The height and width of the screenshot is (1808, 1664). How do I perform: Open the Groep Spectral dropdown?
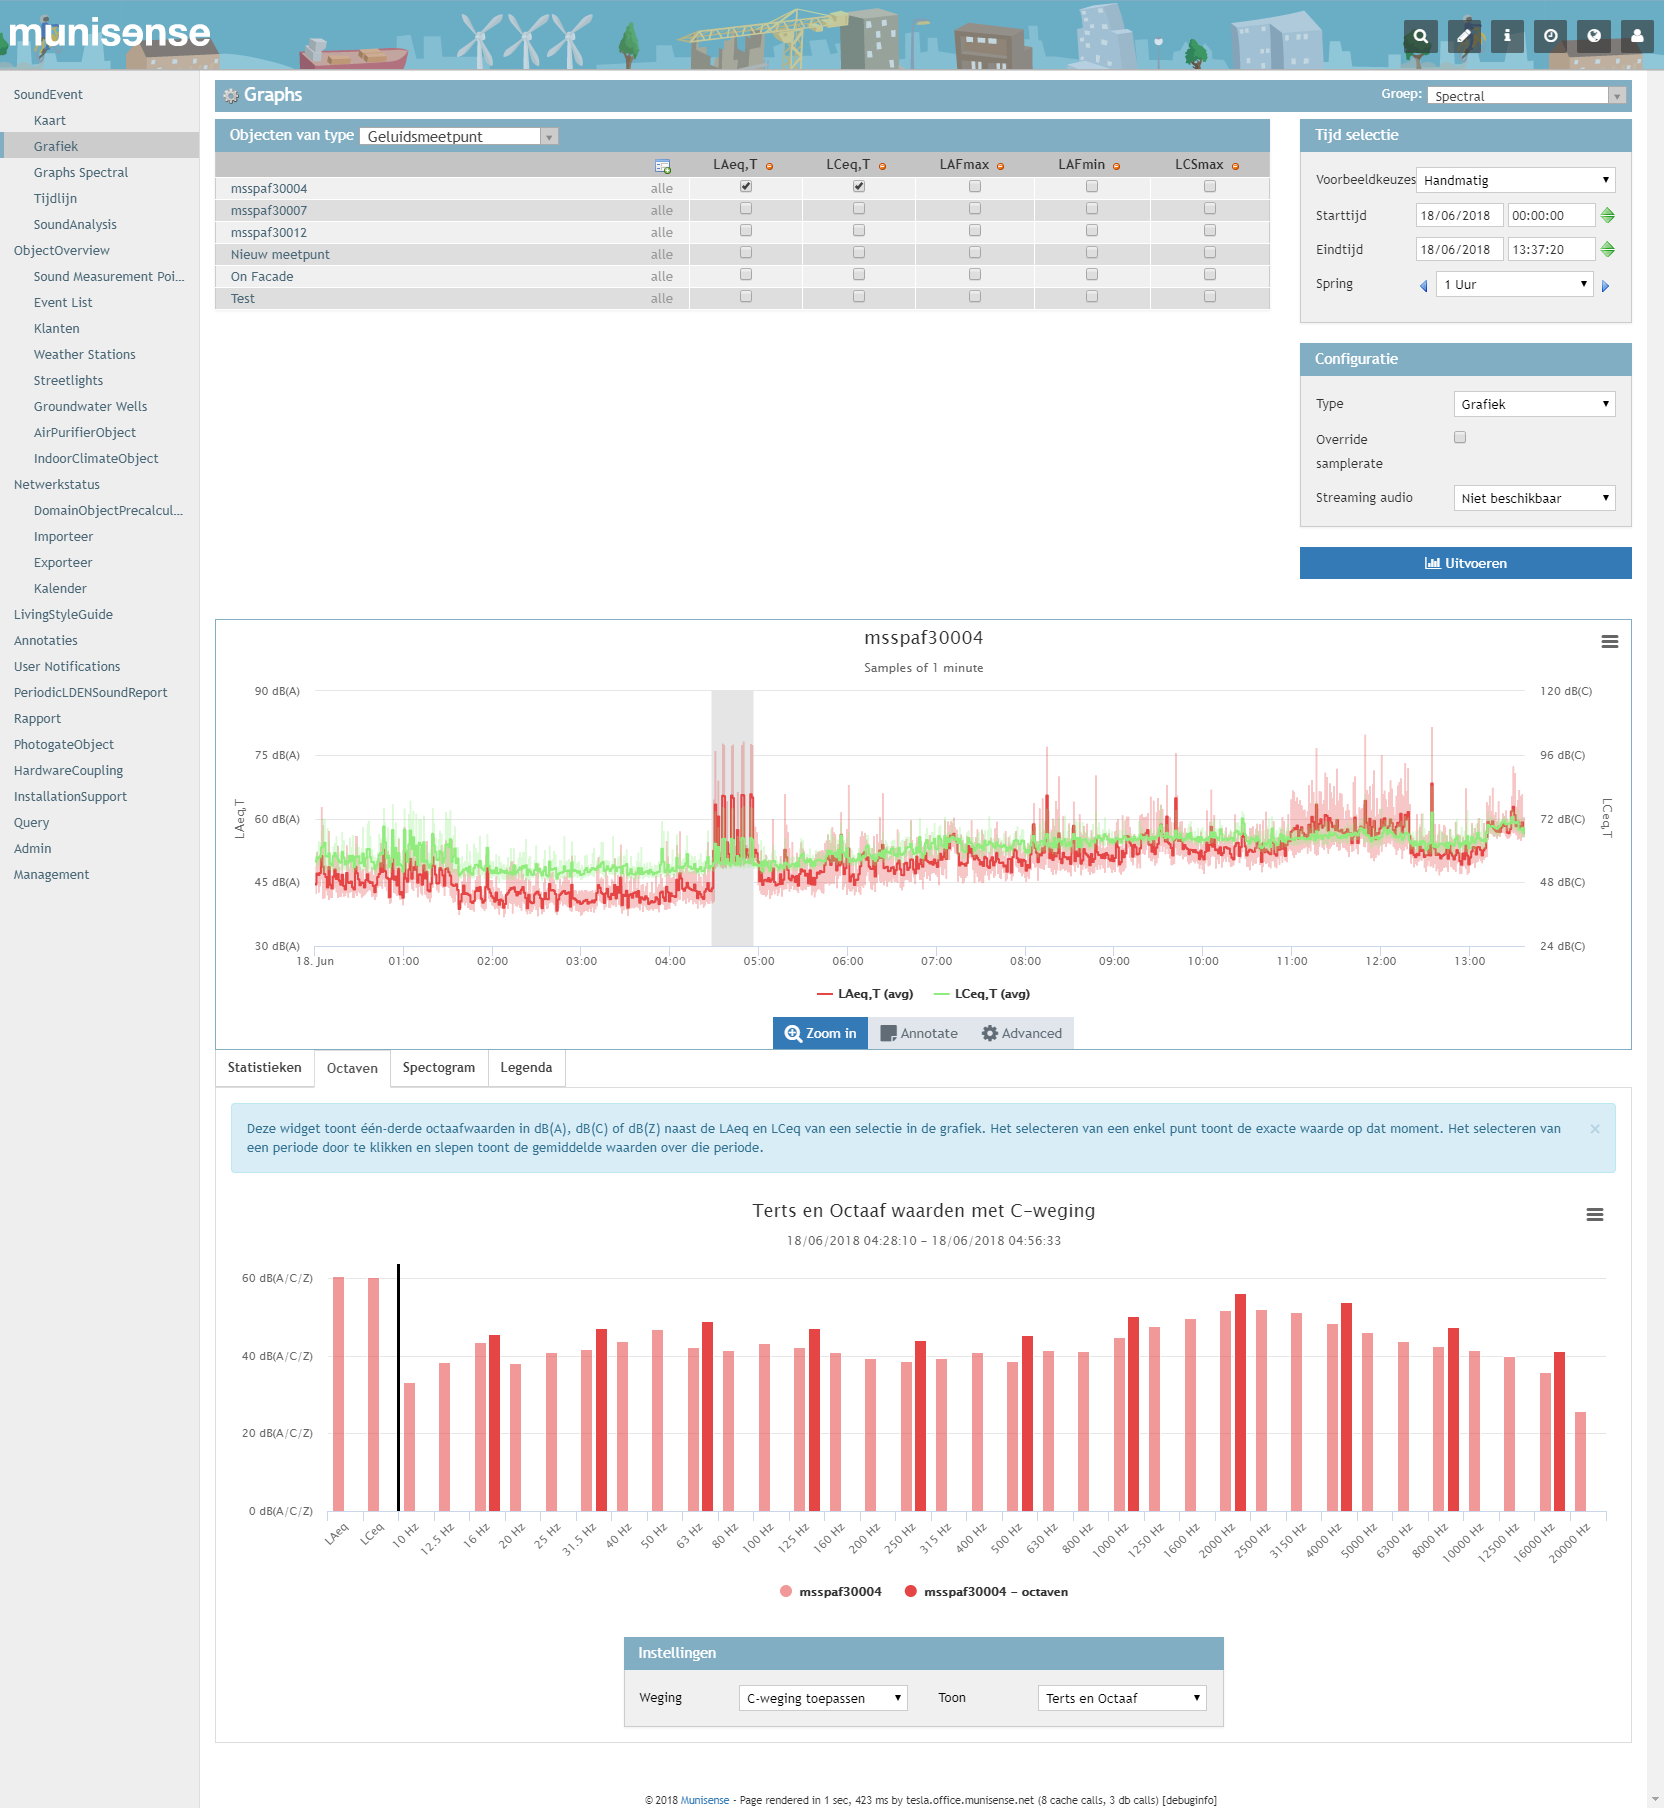tap(1526, 96)
